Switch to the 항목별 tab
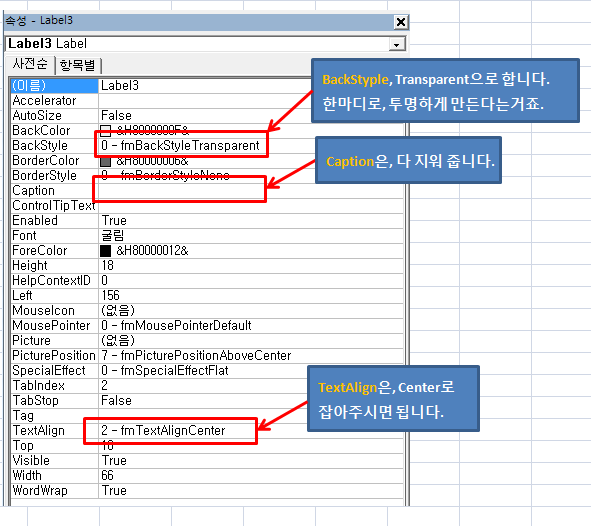Image resolution: width=591 pixels, height=526 pixels. click(78, 65)
